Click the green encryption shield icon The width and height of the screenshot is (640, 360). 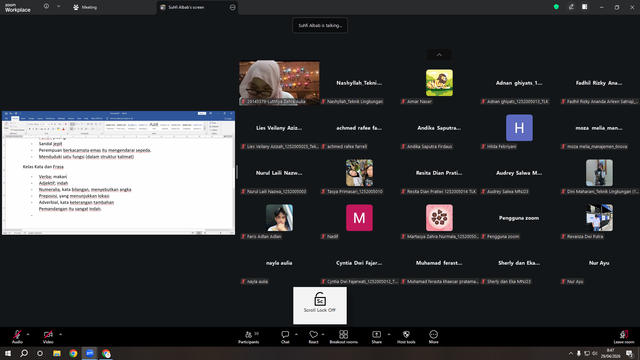[556, 7]
